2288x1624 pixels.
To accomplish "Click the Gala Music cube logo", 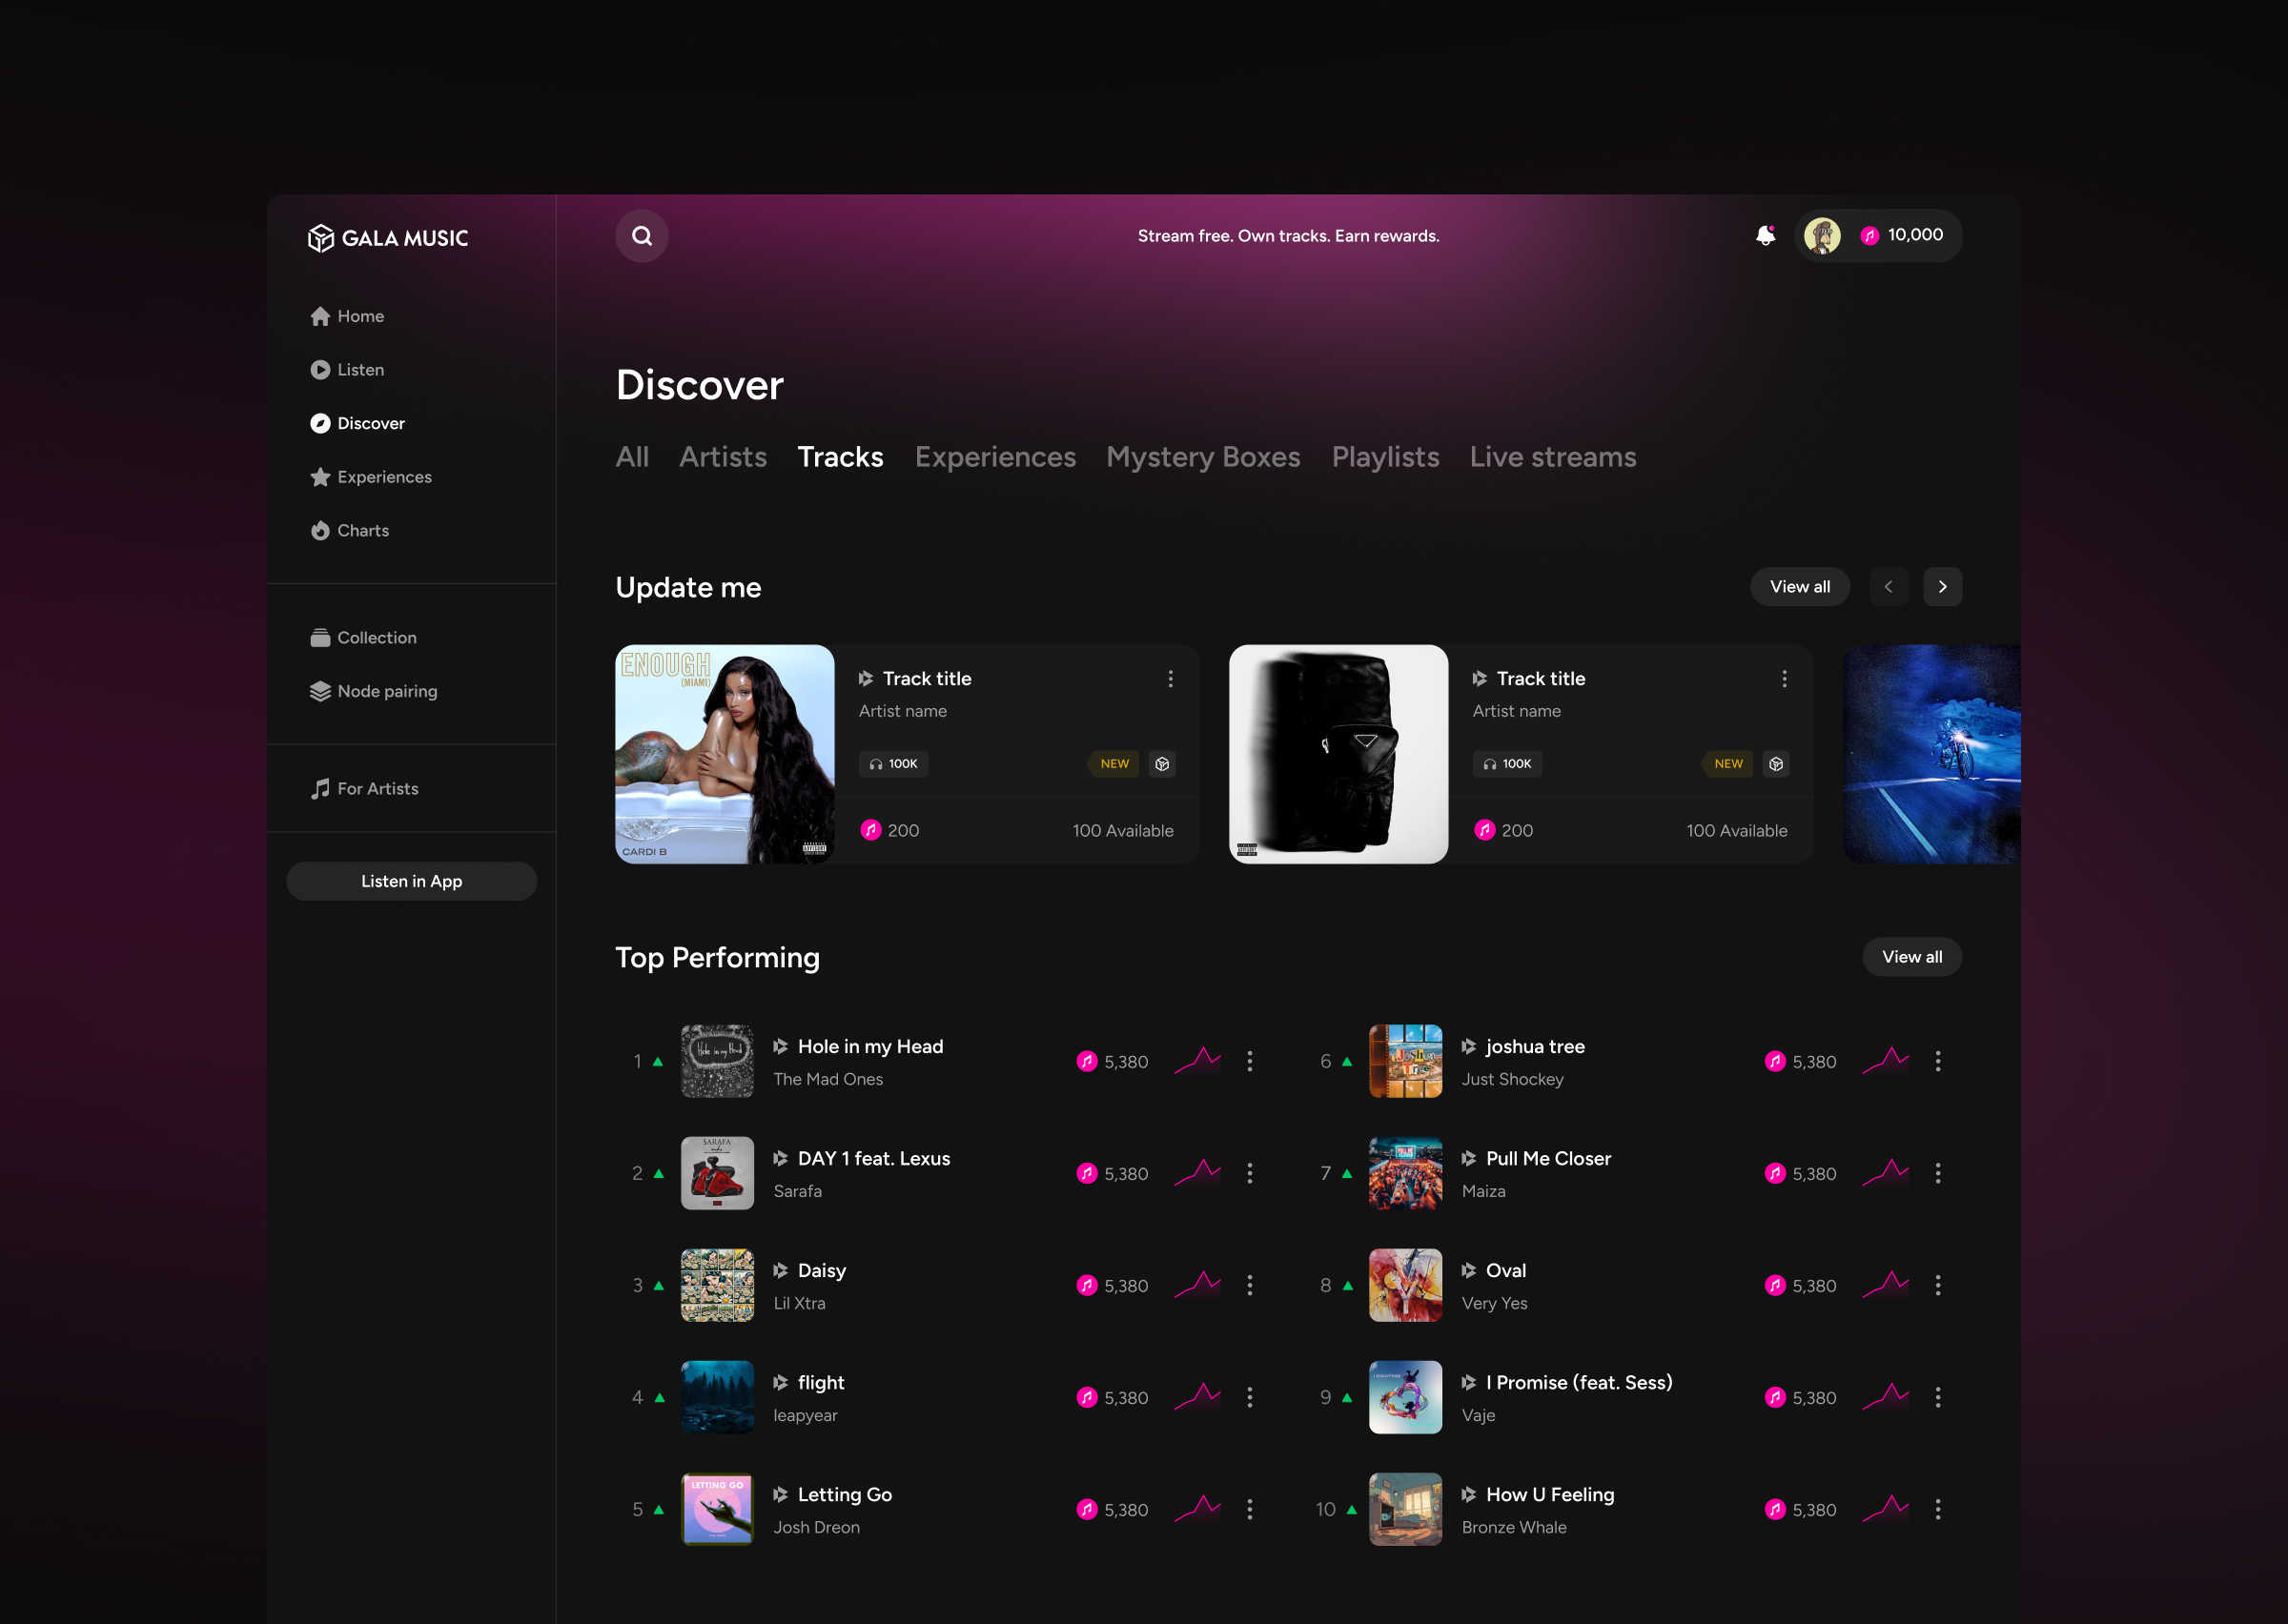I will [320, 238].
